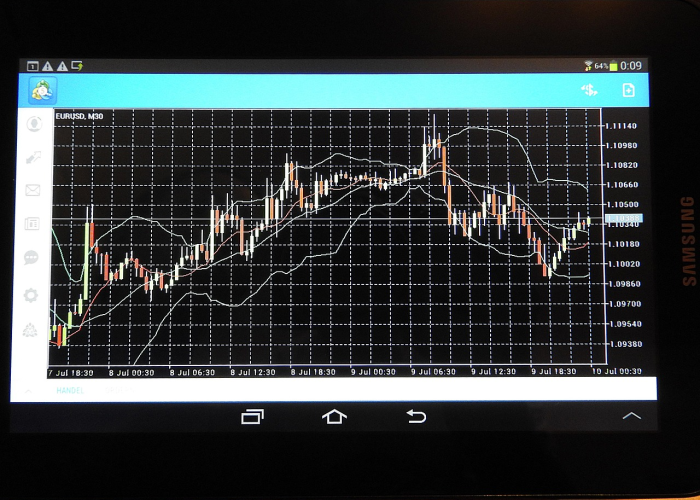Switch to the HANDEL tab
The height and width of the screenshot is (500, 700).
pyautogui.click(x=70, y=390)
